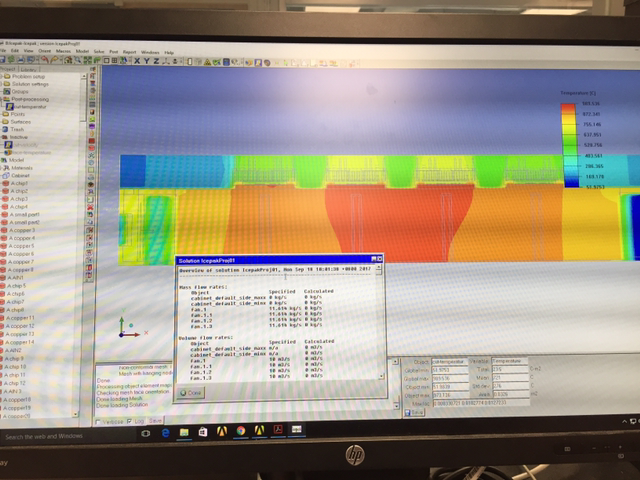Image resolution: width=640 pixels, height=480 pixels.
Task: Click the Home position house icon
Action: click(68, 60)
